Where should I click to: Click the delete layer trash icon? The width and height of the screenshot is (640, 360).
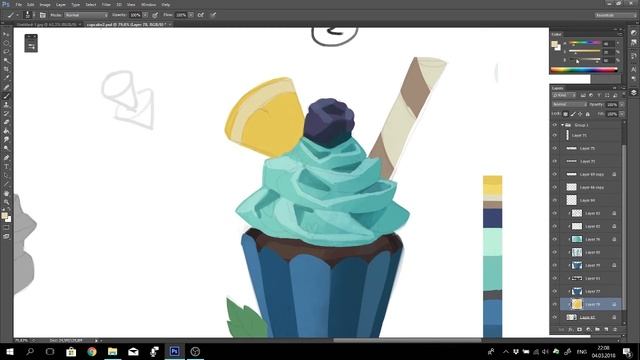pos(615,329)
